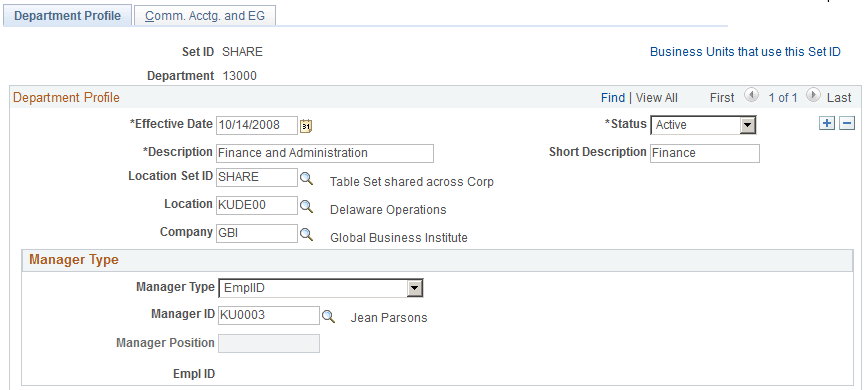Click the Description text field
The width and height of the screenshot is (867, 390).
(x=325, y=153)
